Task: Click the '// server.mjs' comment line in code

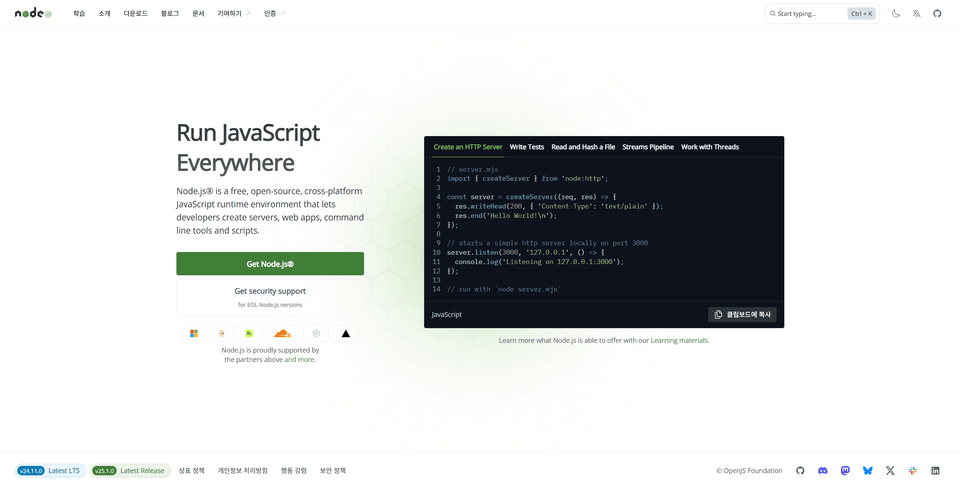Action: point(472,170)
